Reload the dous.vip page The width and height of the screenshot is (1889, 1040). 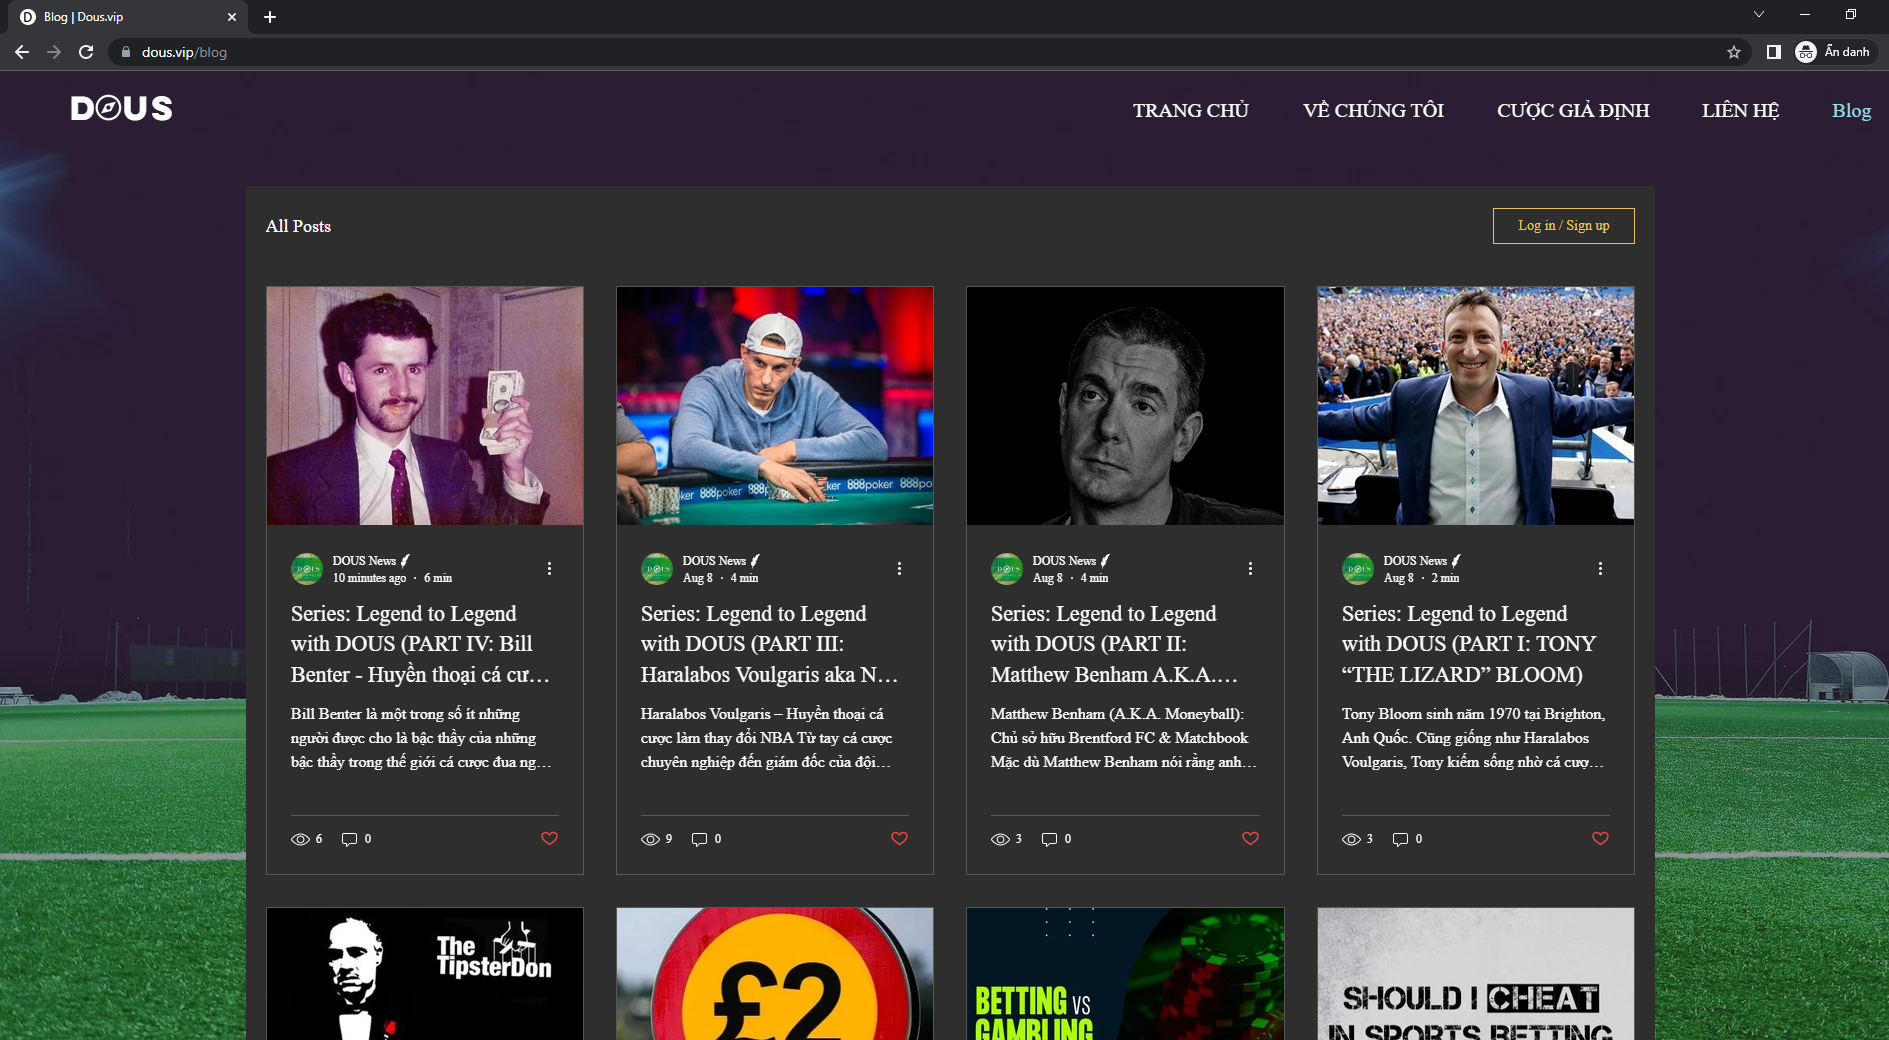point(86,52)
